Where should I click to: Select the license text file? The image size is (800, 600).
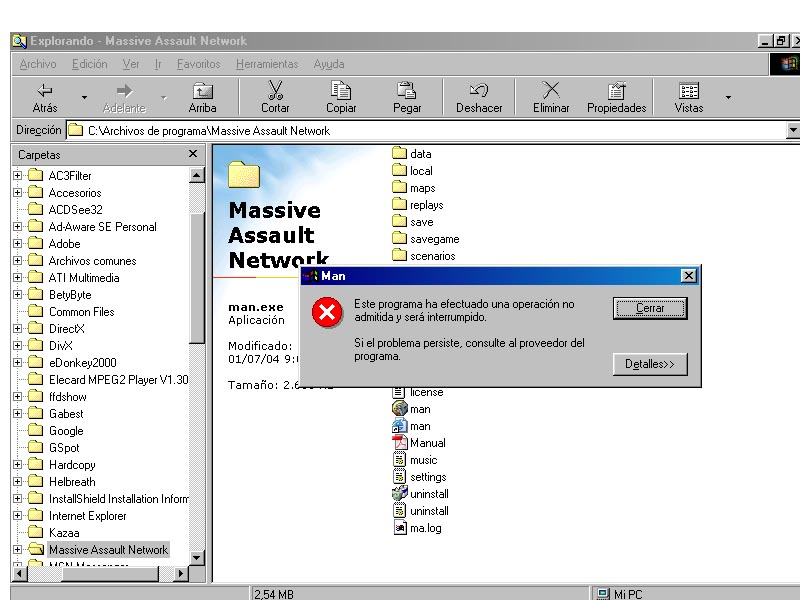(x=418, y=392)
